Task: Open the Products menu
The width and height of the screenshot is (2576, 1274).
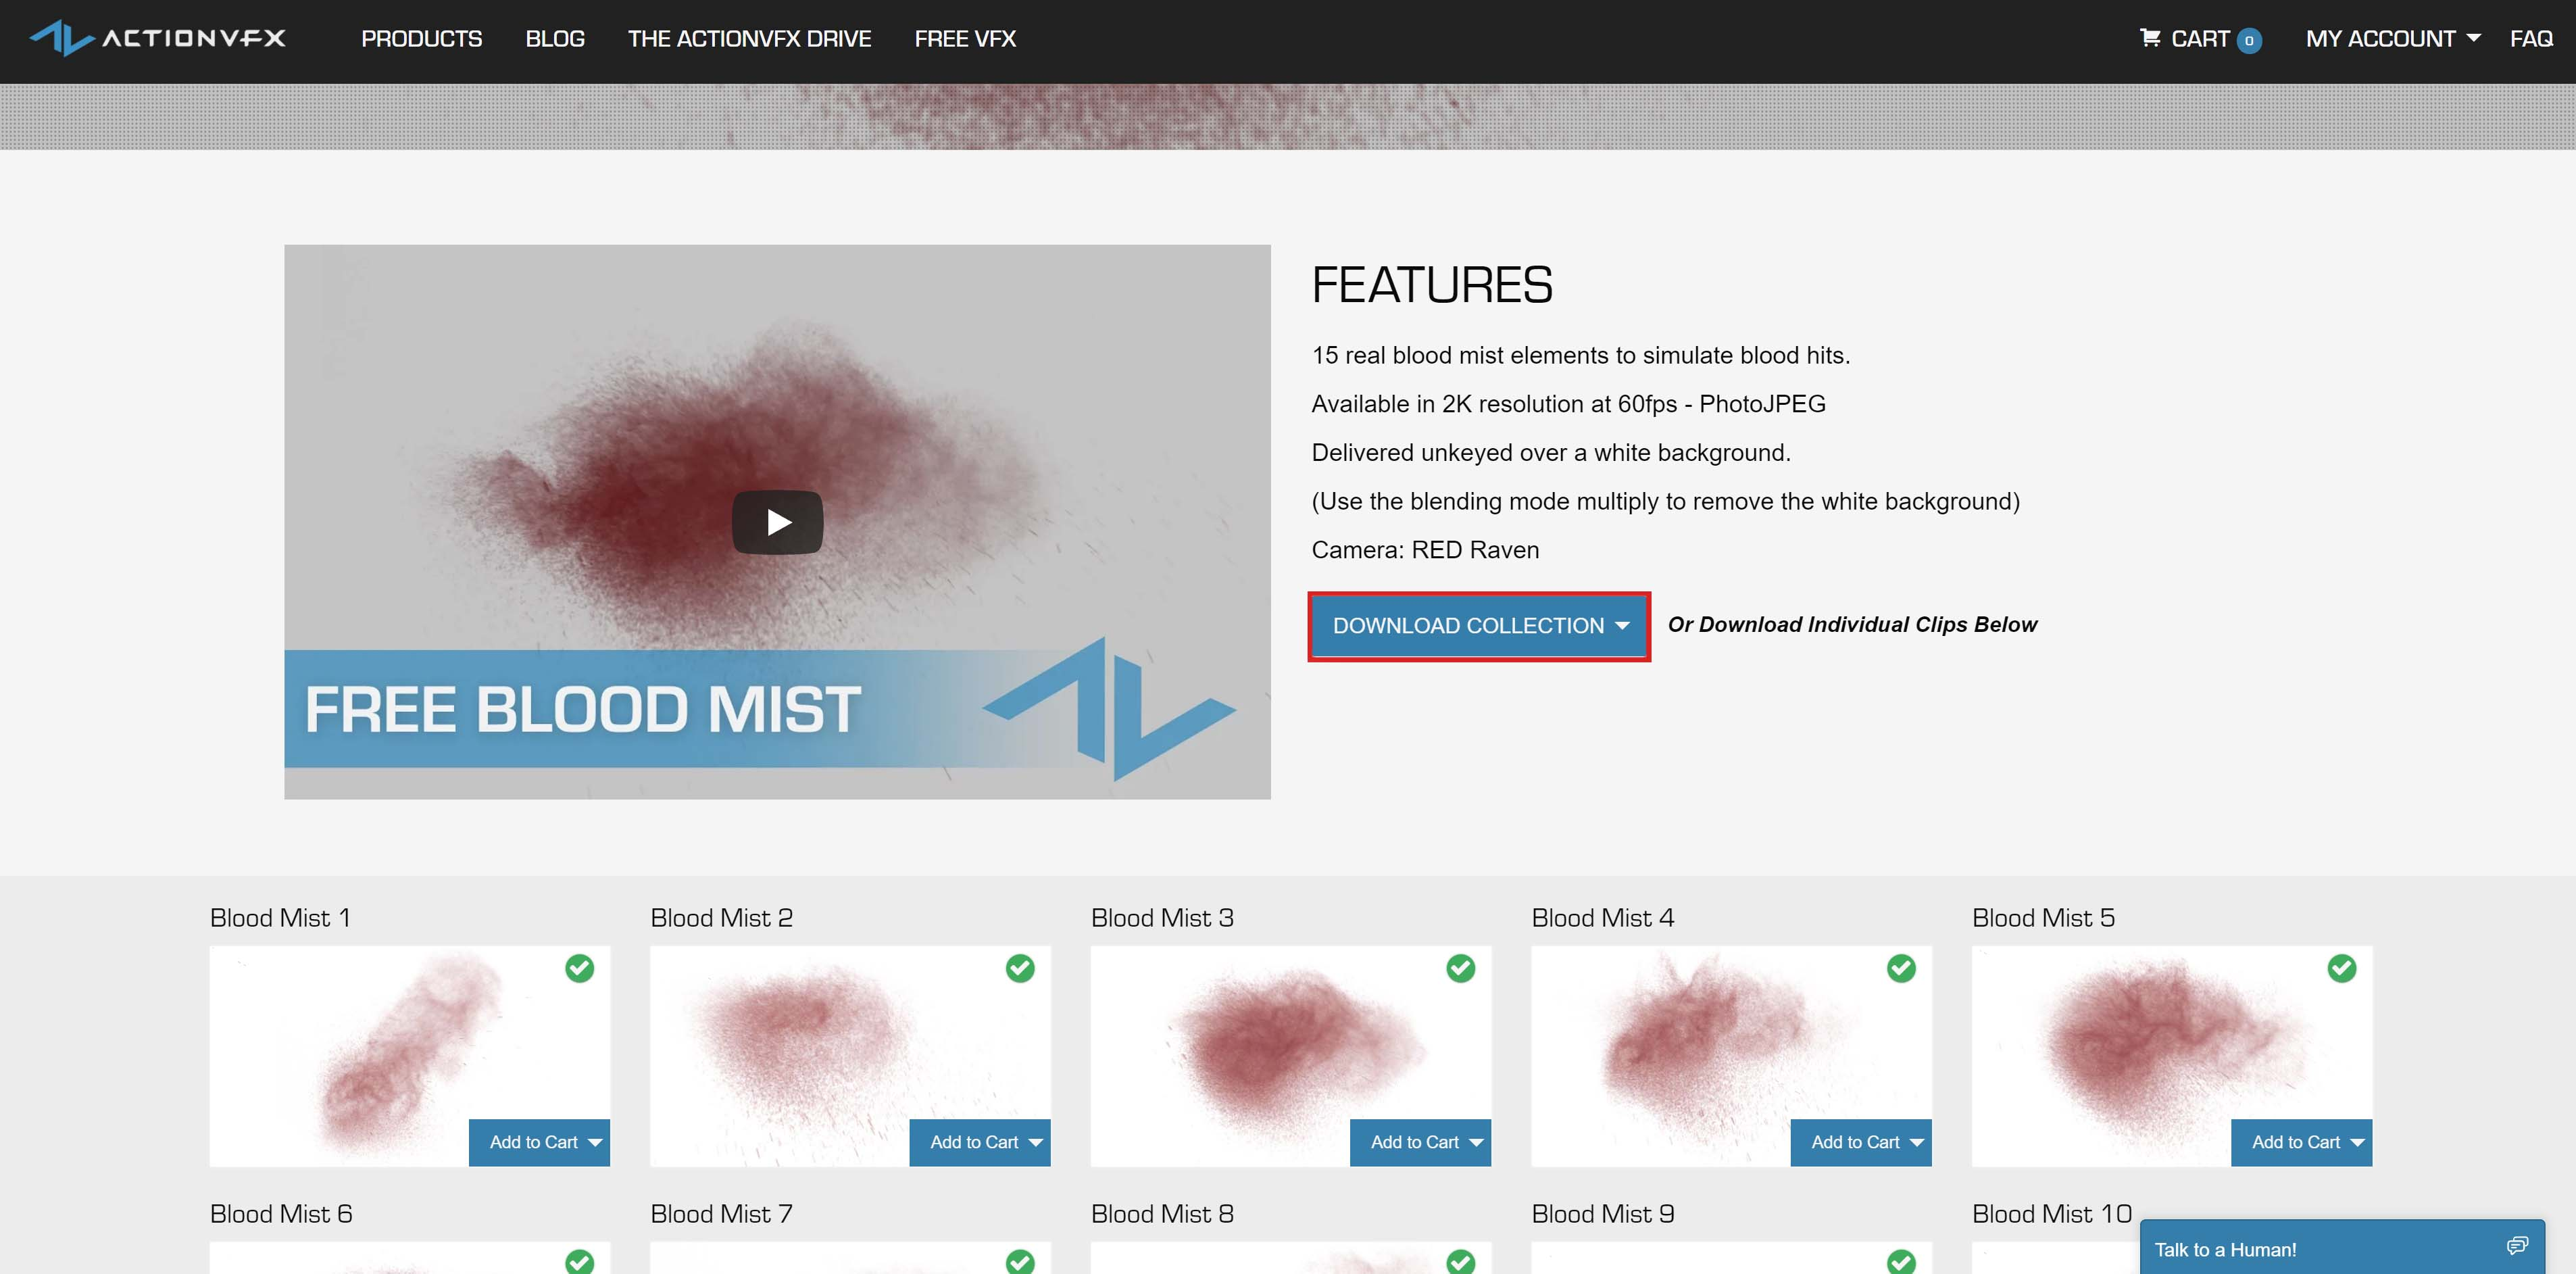Action: (421, 39)
